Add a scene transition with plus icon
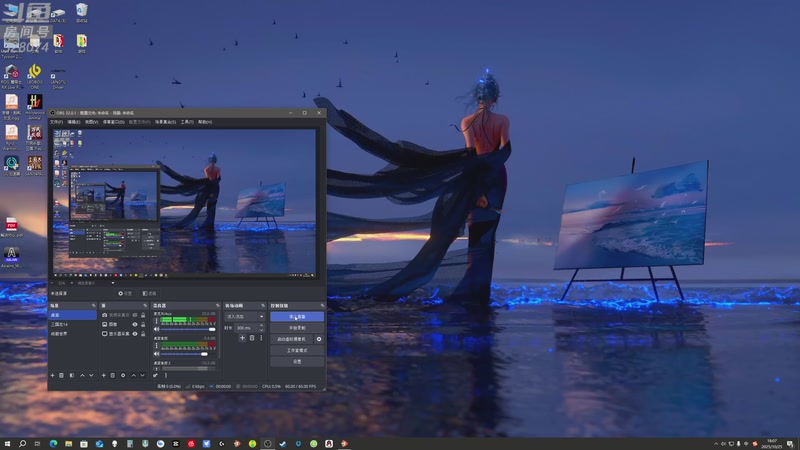This screenshot has height=450, width=800. tap(243, 338)
